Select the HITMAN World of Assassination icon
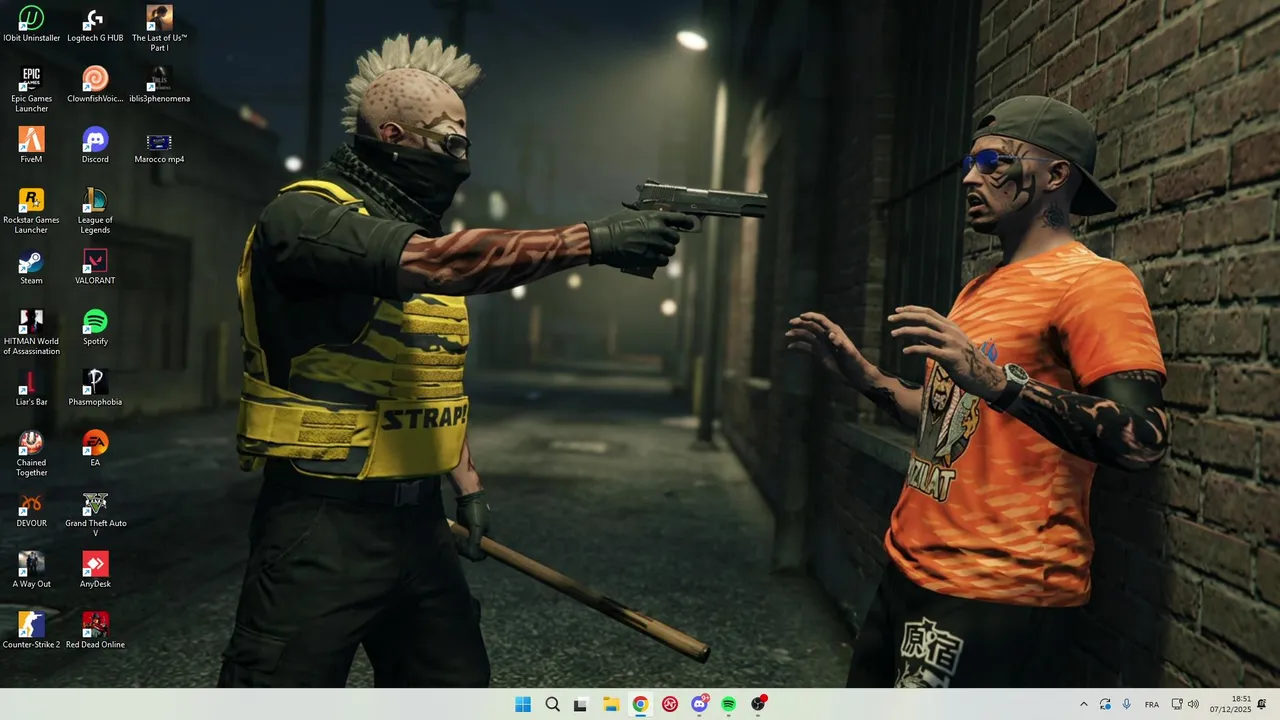This screenshot has height=720, width=1280. click(x=31, y=332)
